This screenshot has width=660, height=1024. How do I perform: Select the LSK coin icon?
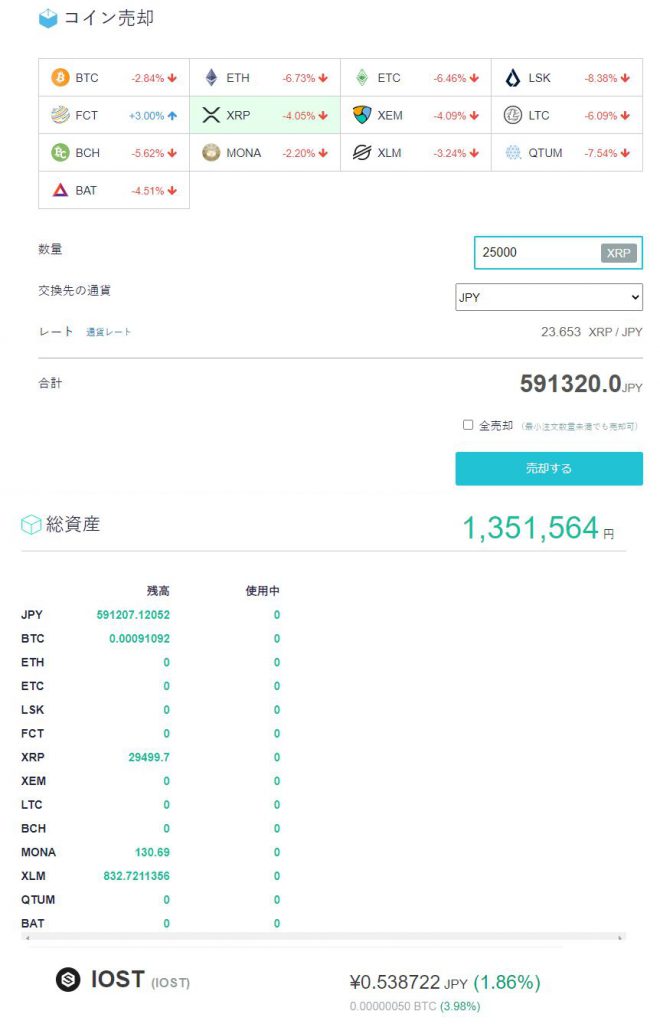[x=513, y=77]
